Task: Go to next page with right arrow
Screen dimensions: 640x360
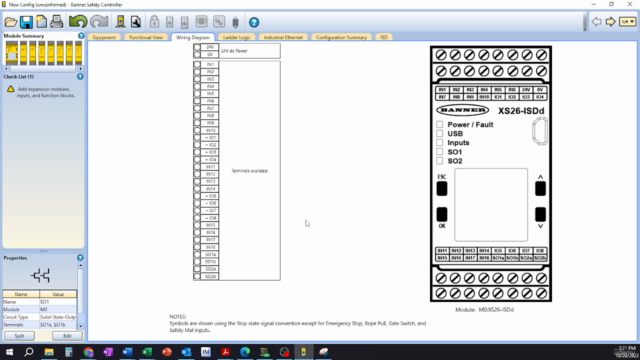Action: [610, 22]
